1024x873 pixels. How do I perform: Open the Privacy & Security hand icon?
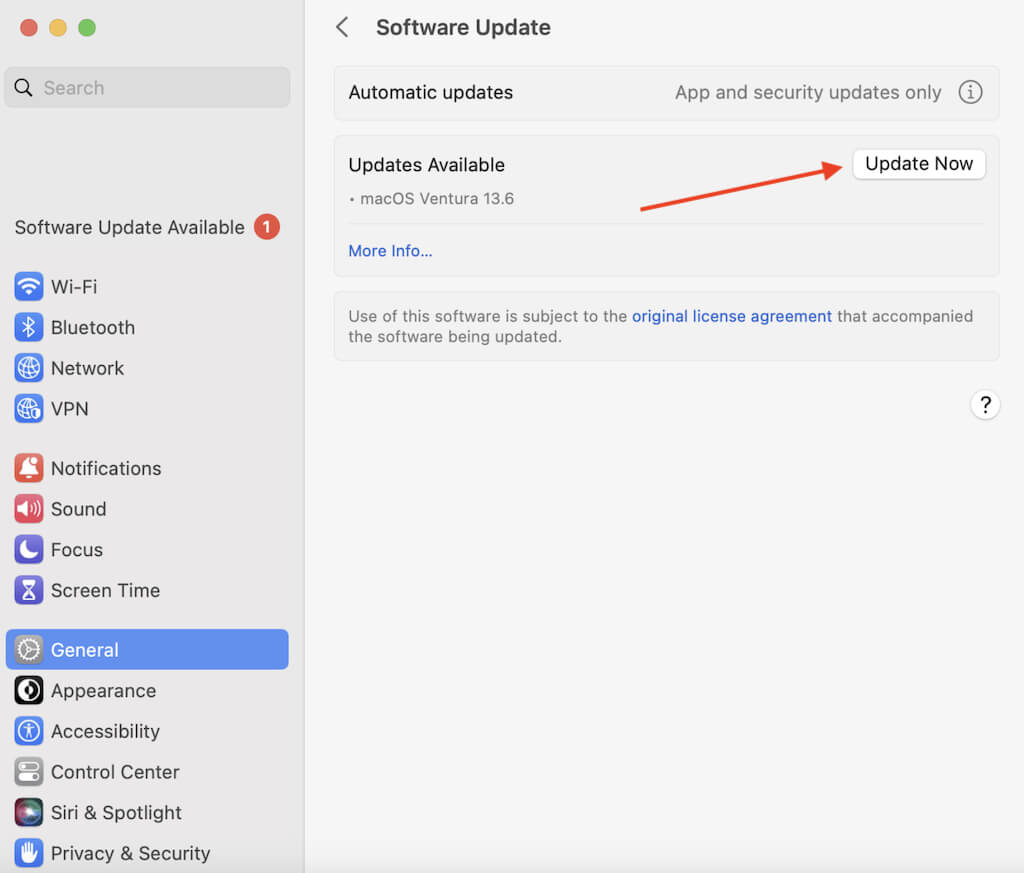(29, 853)
